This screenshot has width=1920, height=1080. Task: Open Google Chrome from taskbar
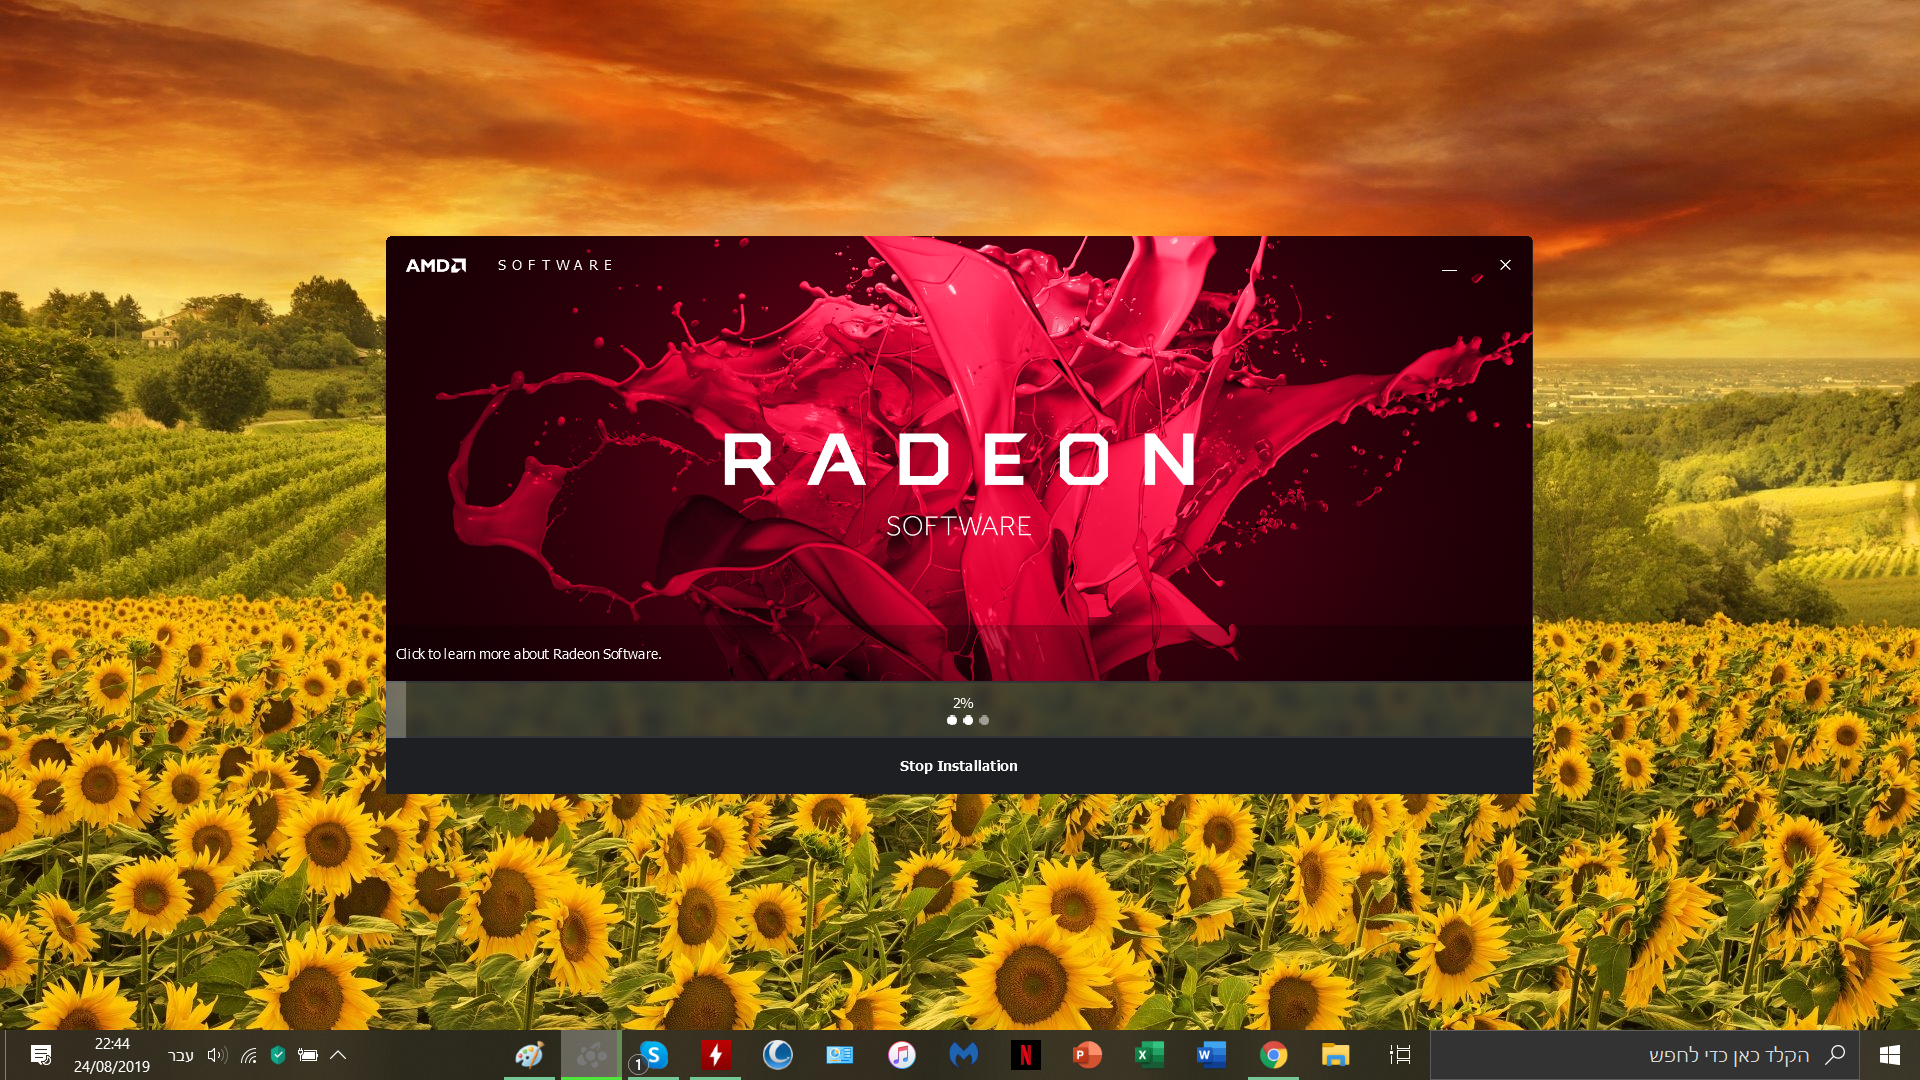tap(1273, 1055)
